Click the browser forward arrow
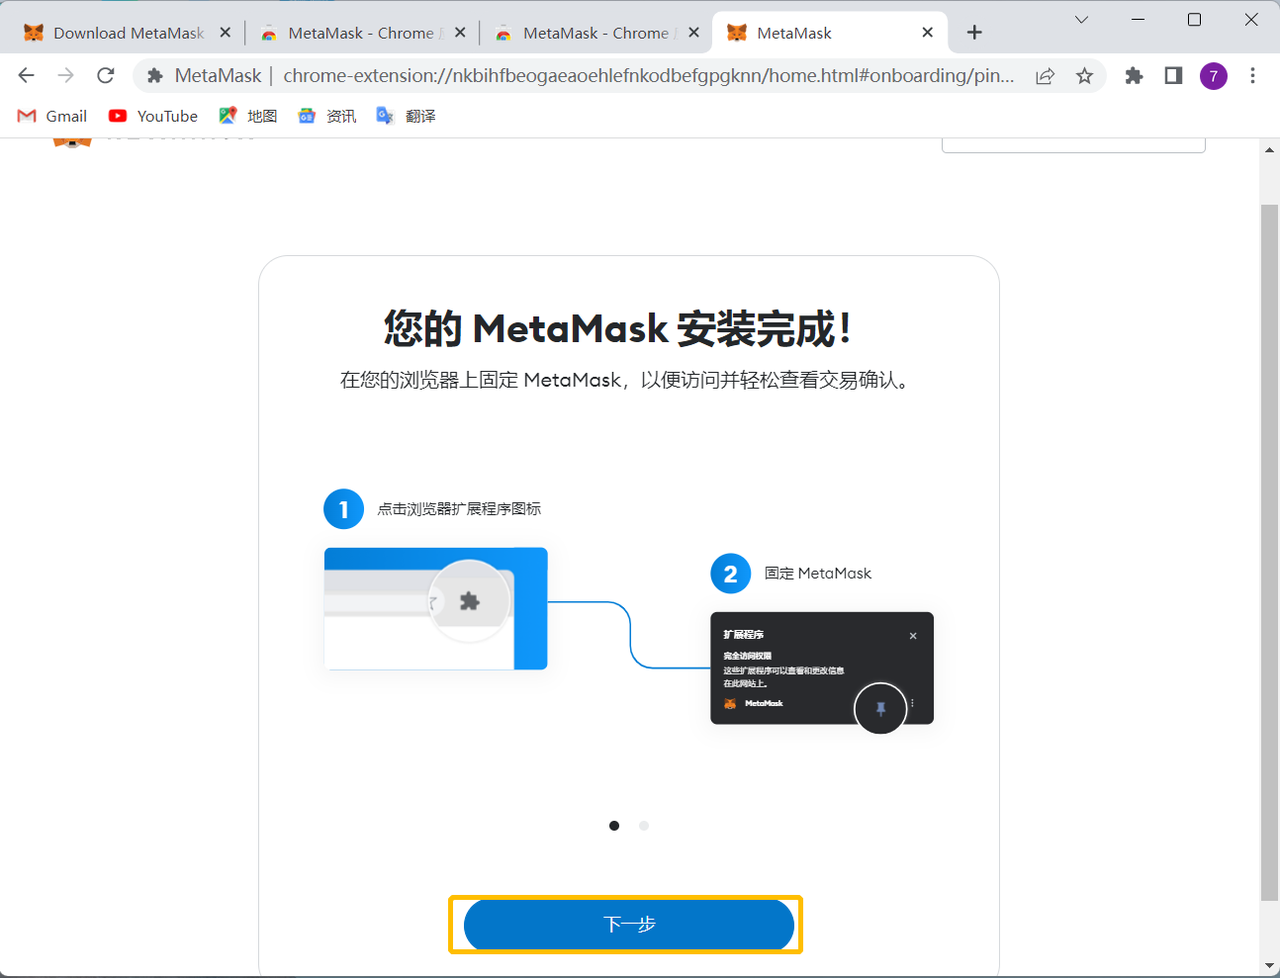 point(66,76)
